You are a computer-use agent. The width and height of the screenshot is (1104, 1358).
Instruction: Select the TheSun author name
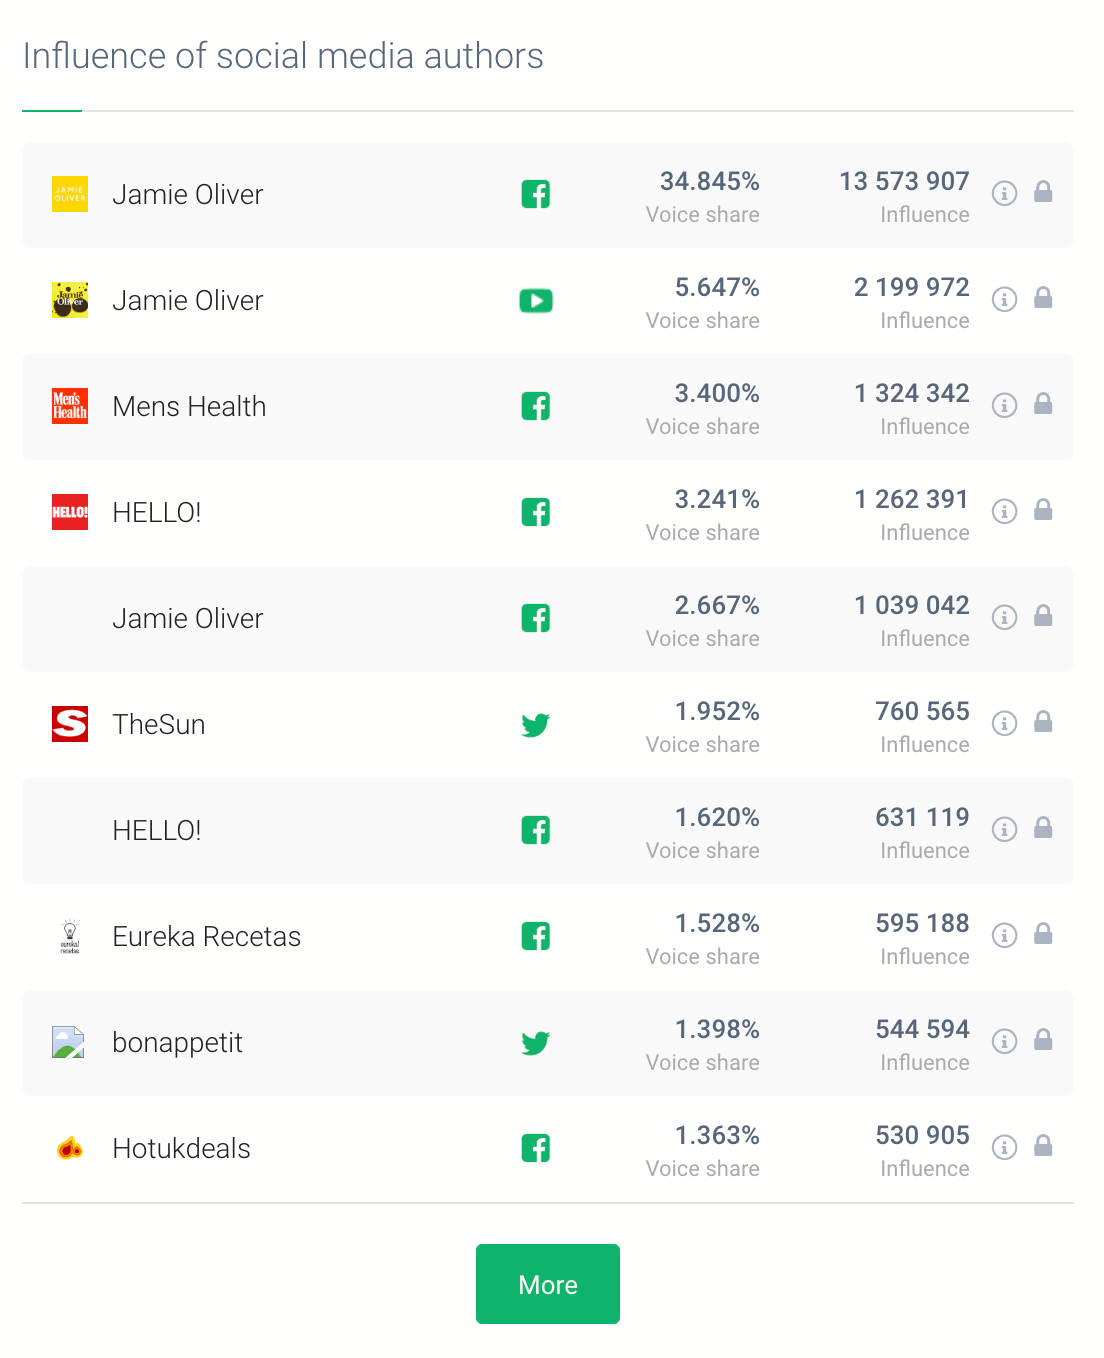[x=159, y=724]
